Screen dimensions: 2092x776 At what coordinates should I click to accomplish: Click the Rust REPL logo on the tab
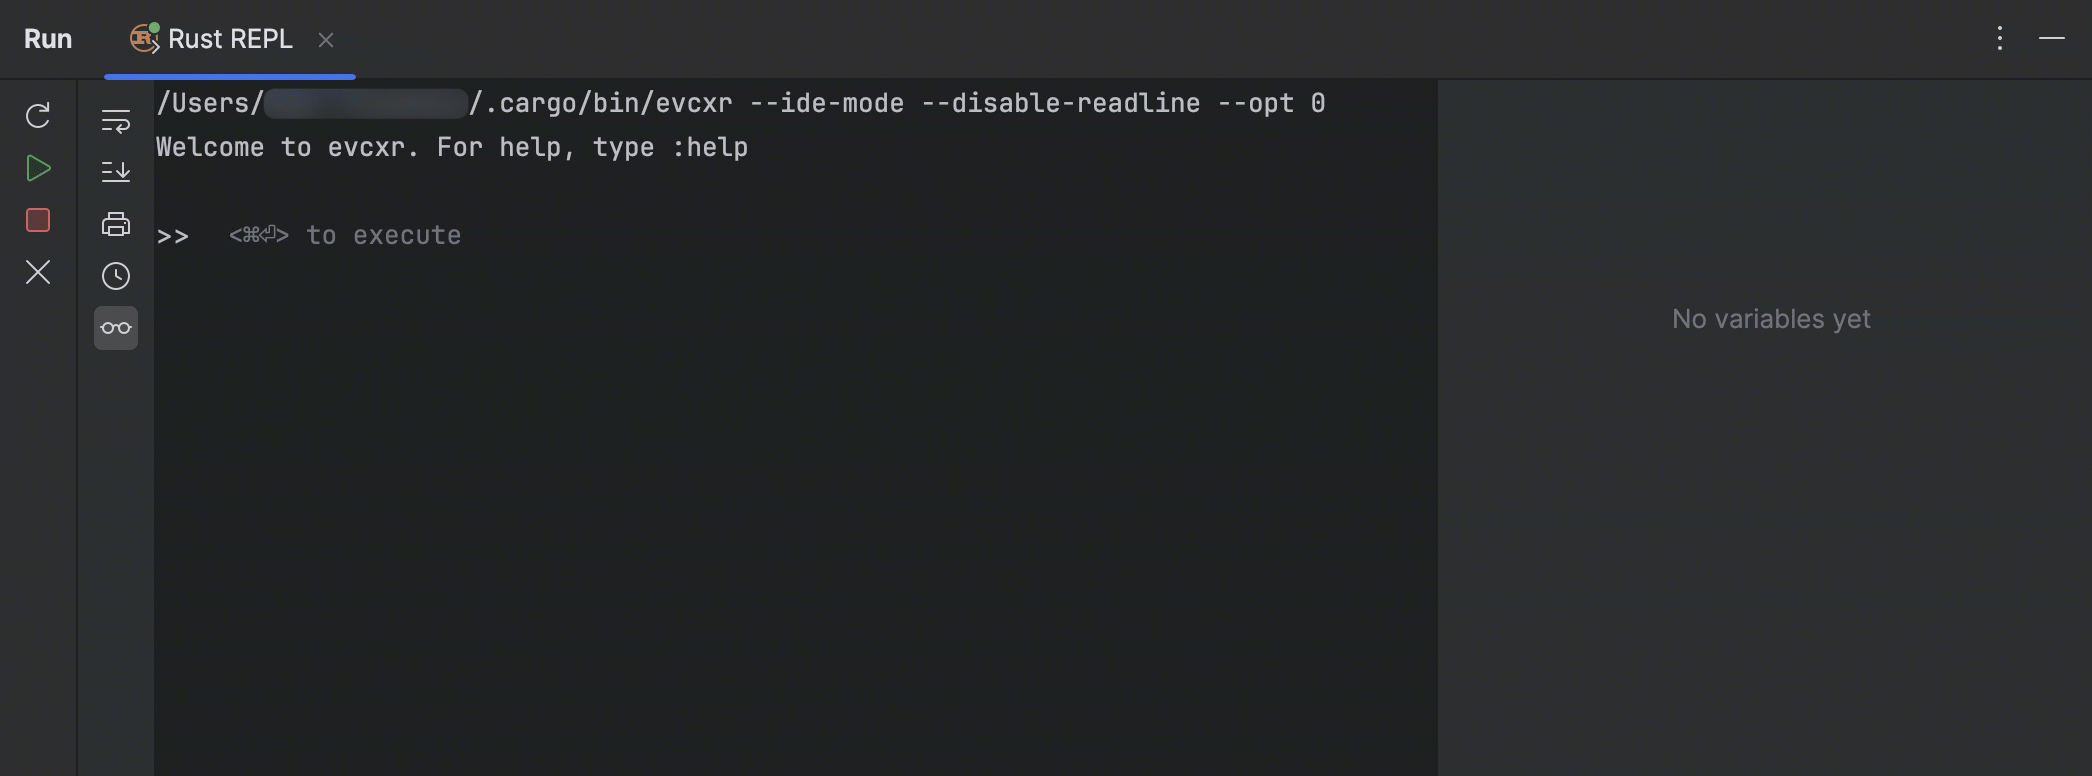coord(144,39)
